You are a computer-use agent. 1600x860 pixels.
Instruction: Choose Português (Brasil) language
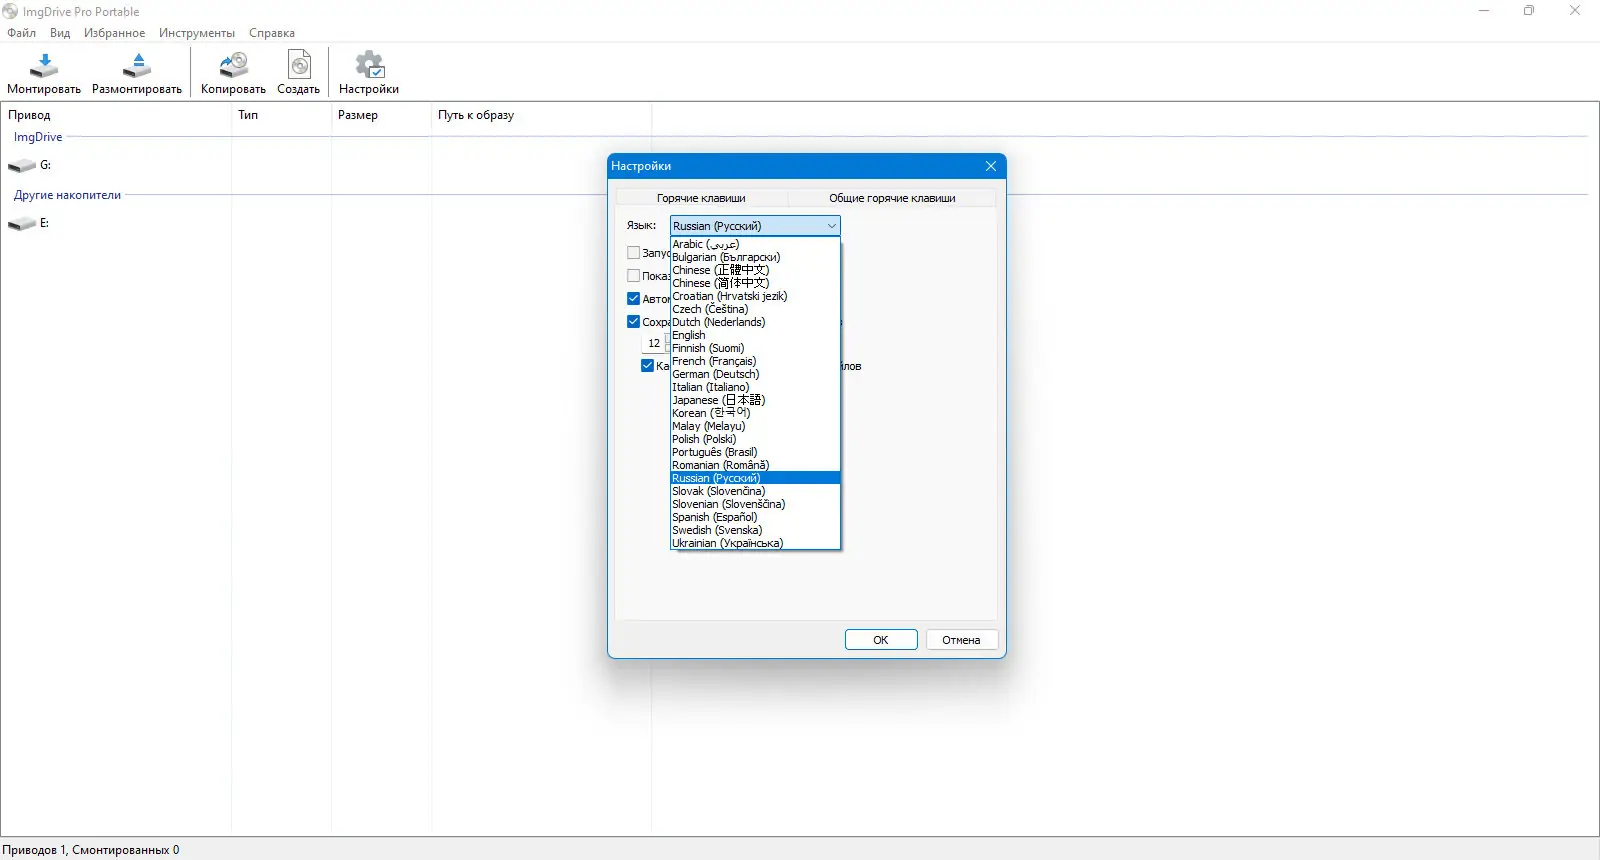pyautogui.click(x=755, y=452)
